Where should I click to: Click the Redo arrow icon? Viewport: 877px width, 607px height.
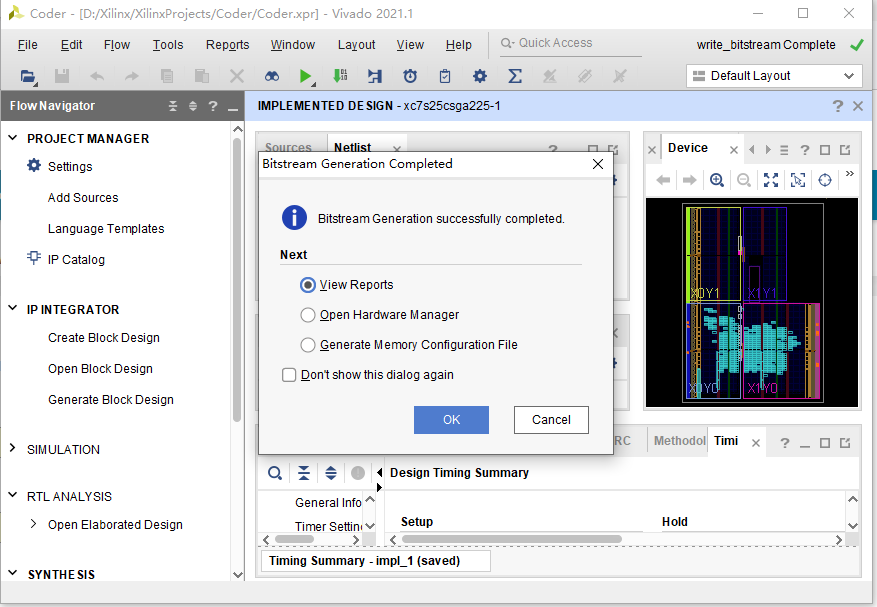[x=131, y=76]
